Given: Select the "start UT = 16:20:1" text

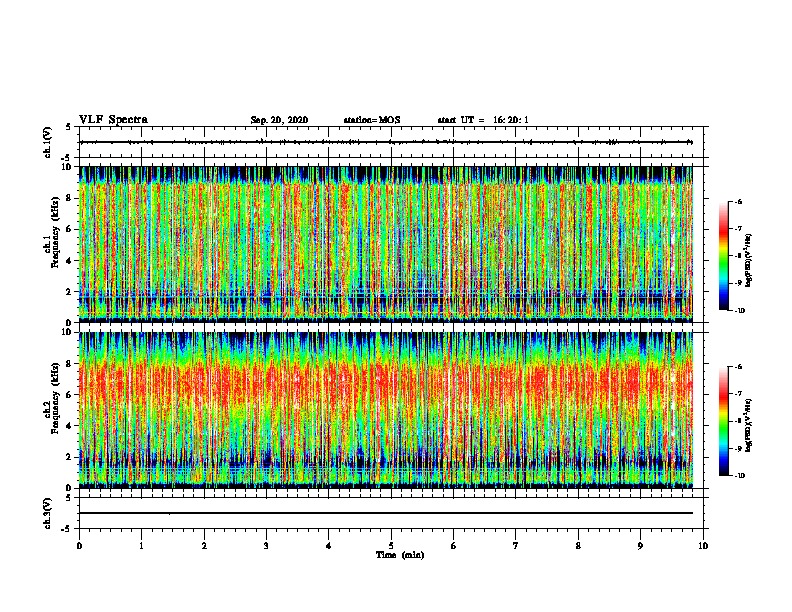Looking at the screenshot, I should point(483,120).
